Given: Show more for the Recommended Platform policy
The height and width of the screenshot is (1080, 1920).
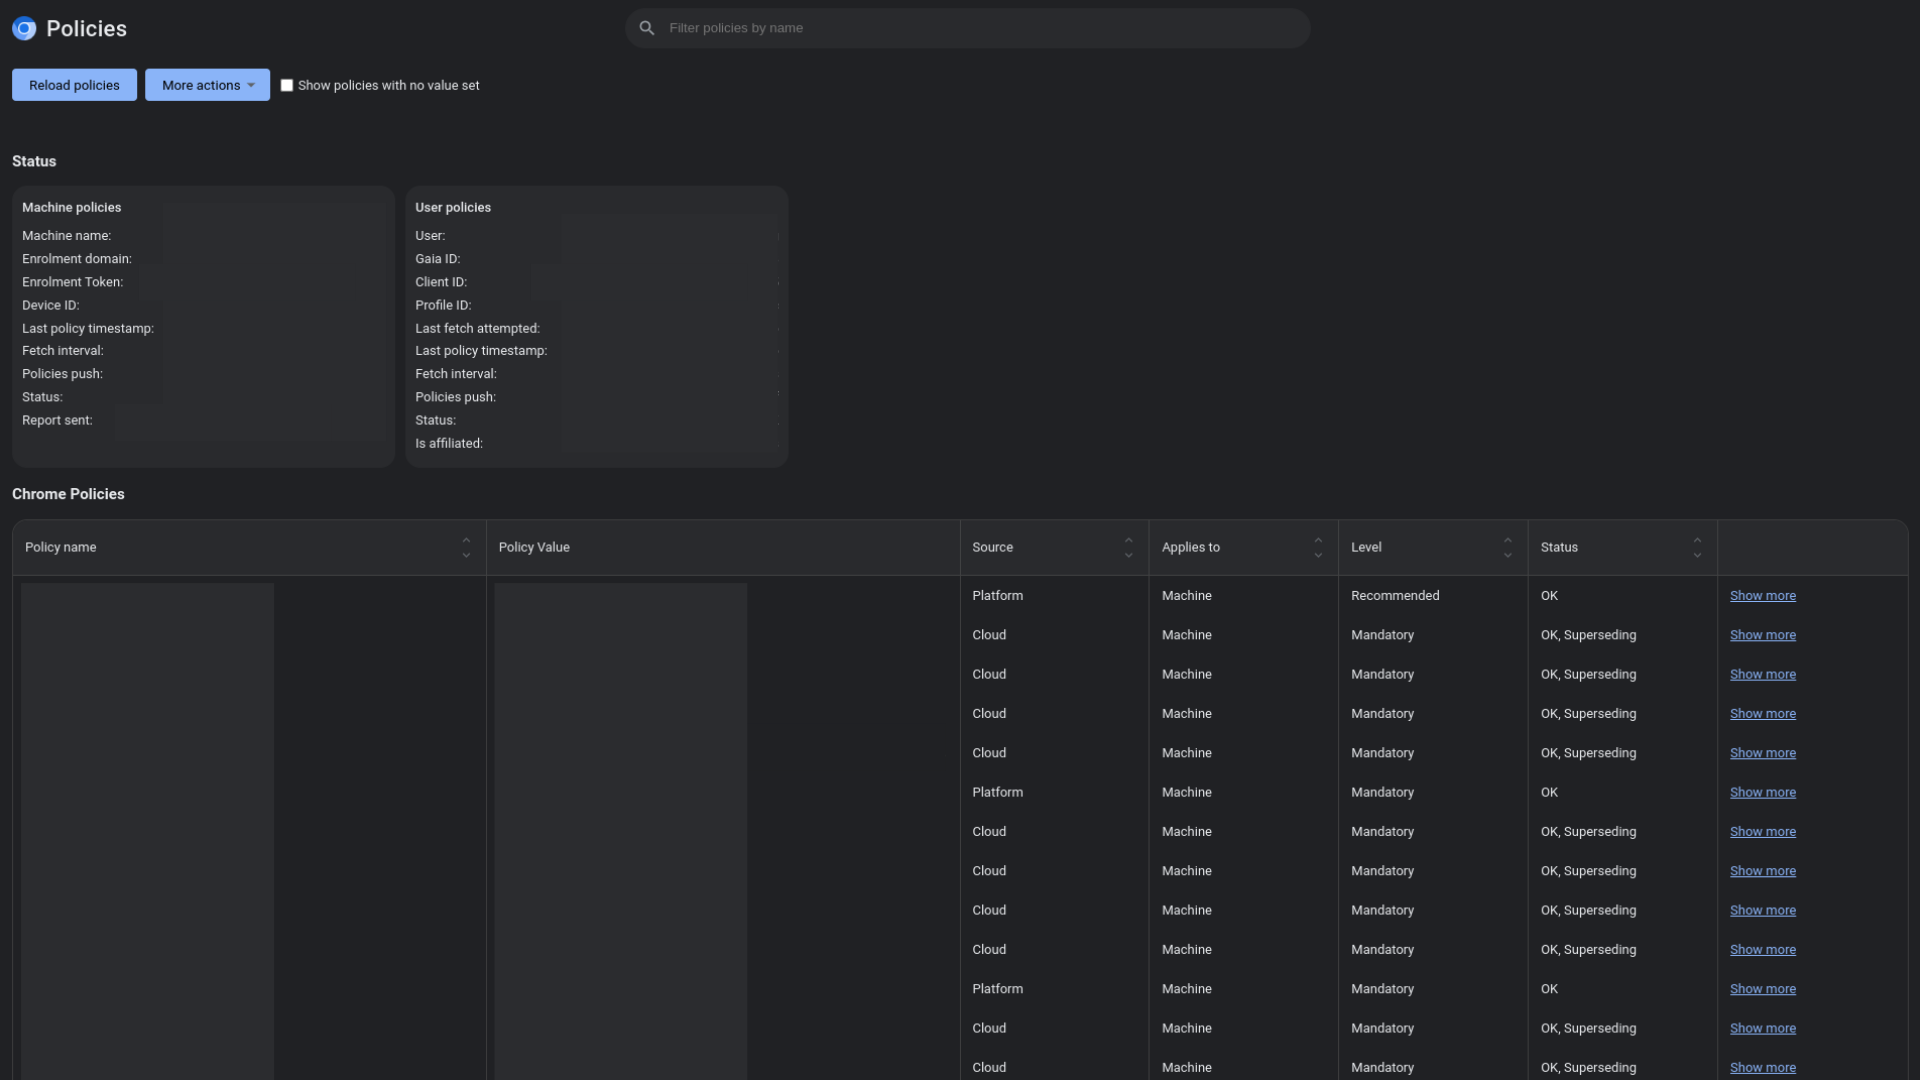Looking at the screenshot, I should point(1763,595).
